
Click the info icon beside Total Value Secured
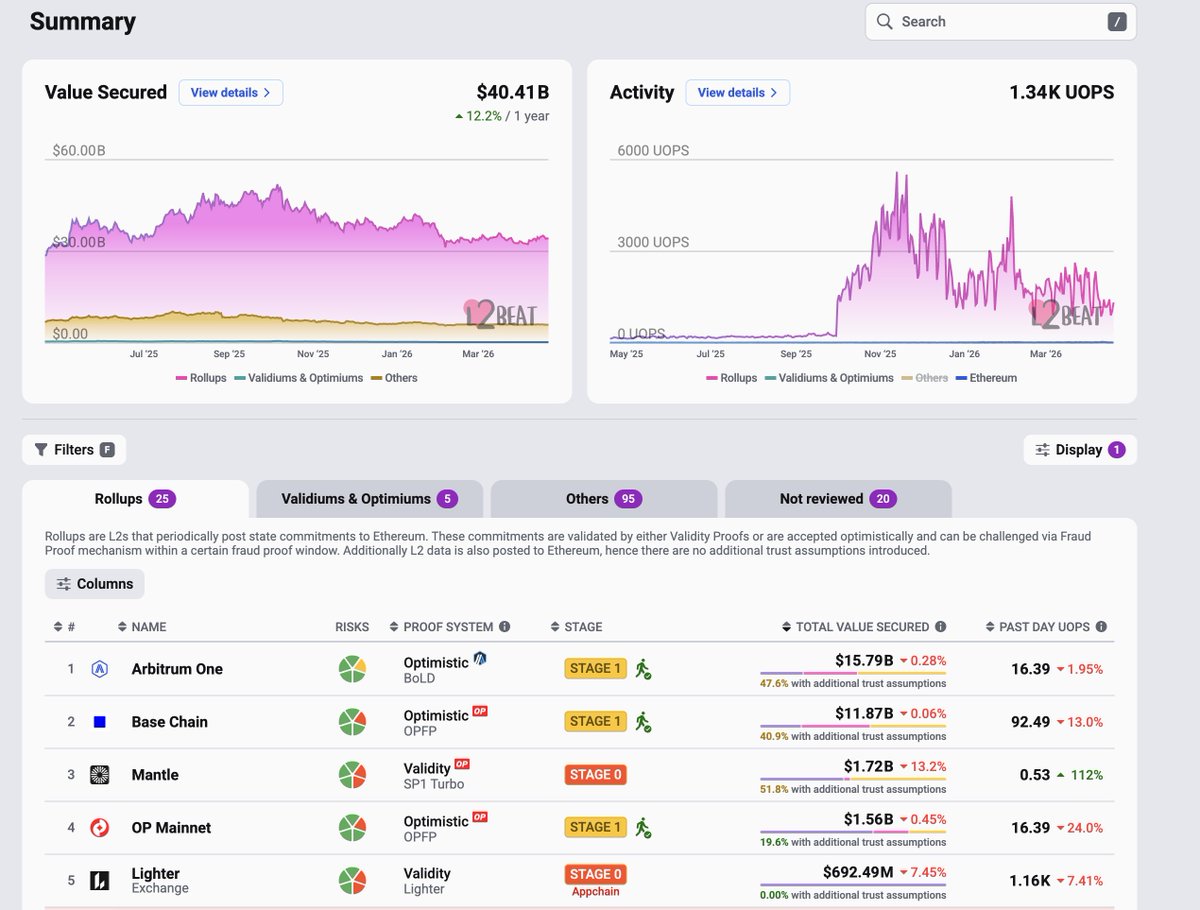click(x=940, y=627)
